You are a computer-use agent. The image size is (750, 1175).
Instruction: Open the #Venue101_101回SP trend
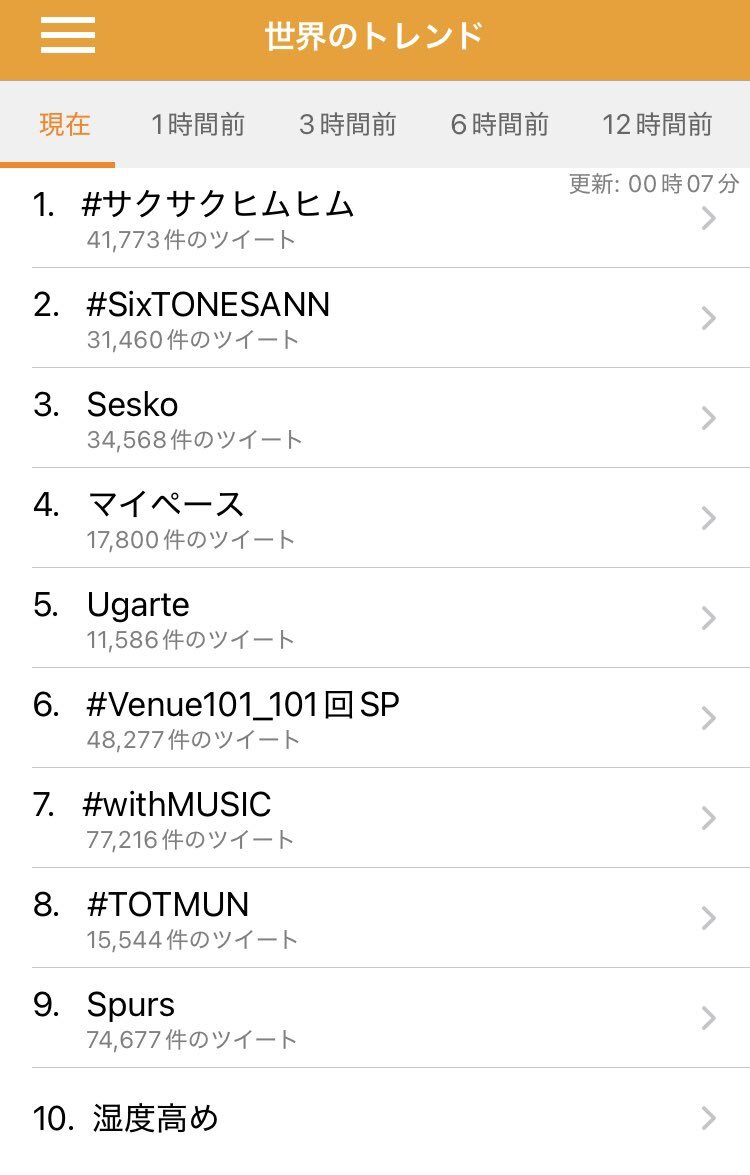click(x=243, y=705)
